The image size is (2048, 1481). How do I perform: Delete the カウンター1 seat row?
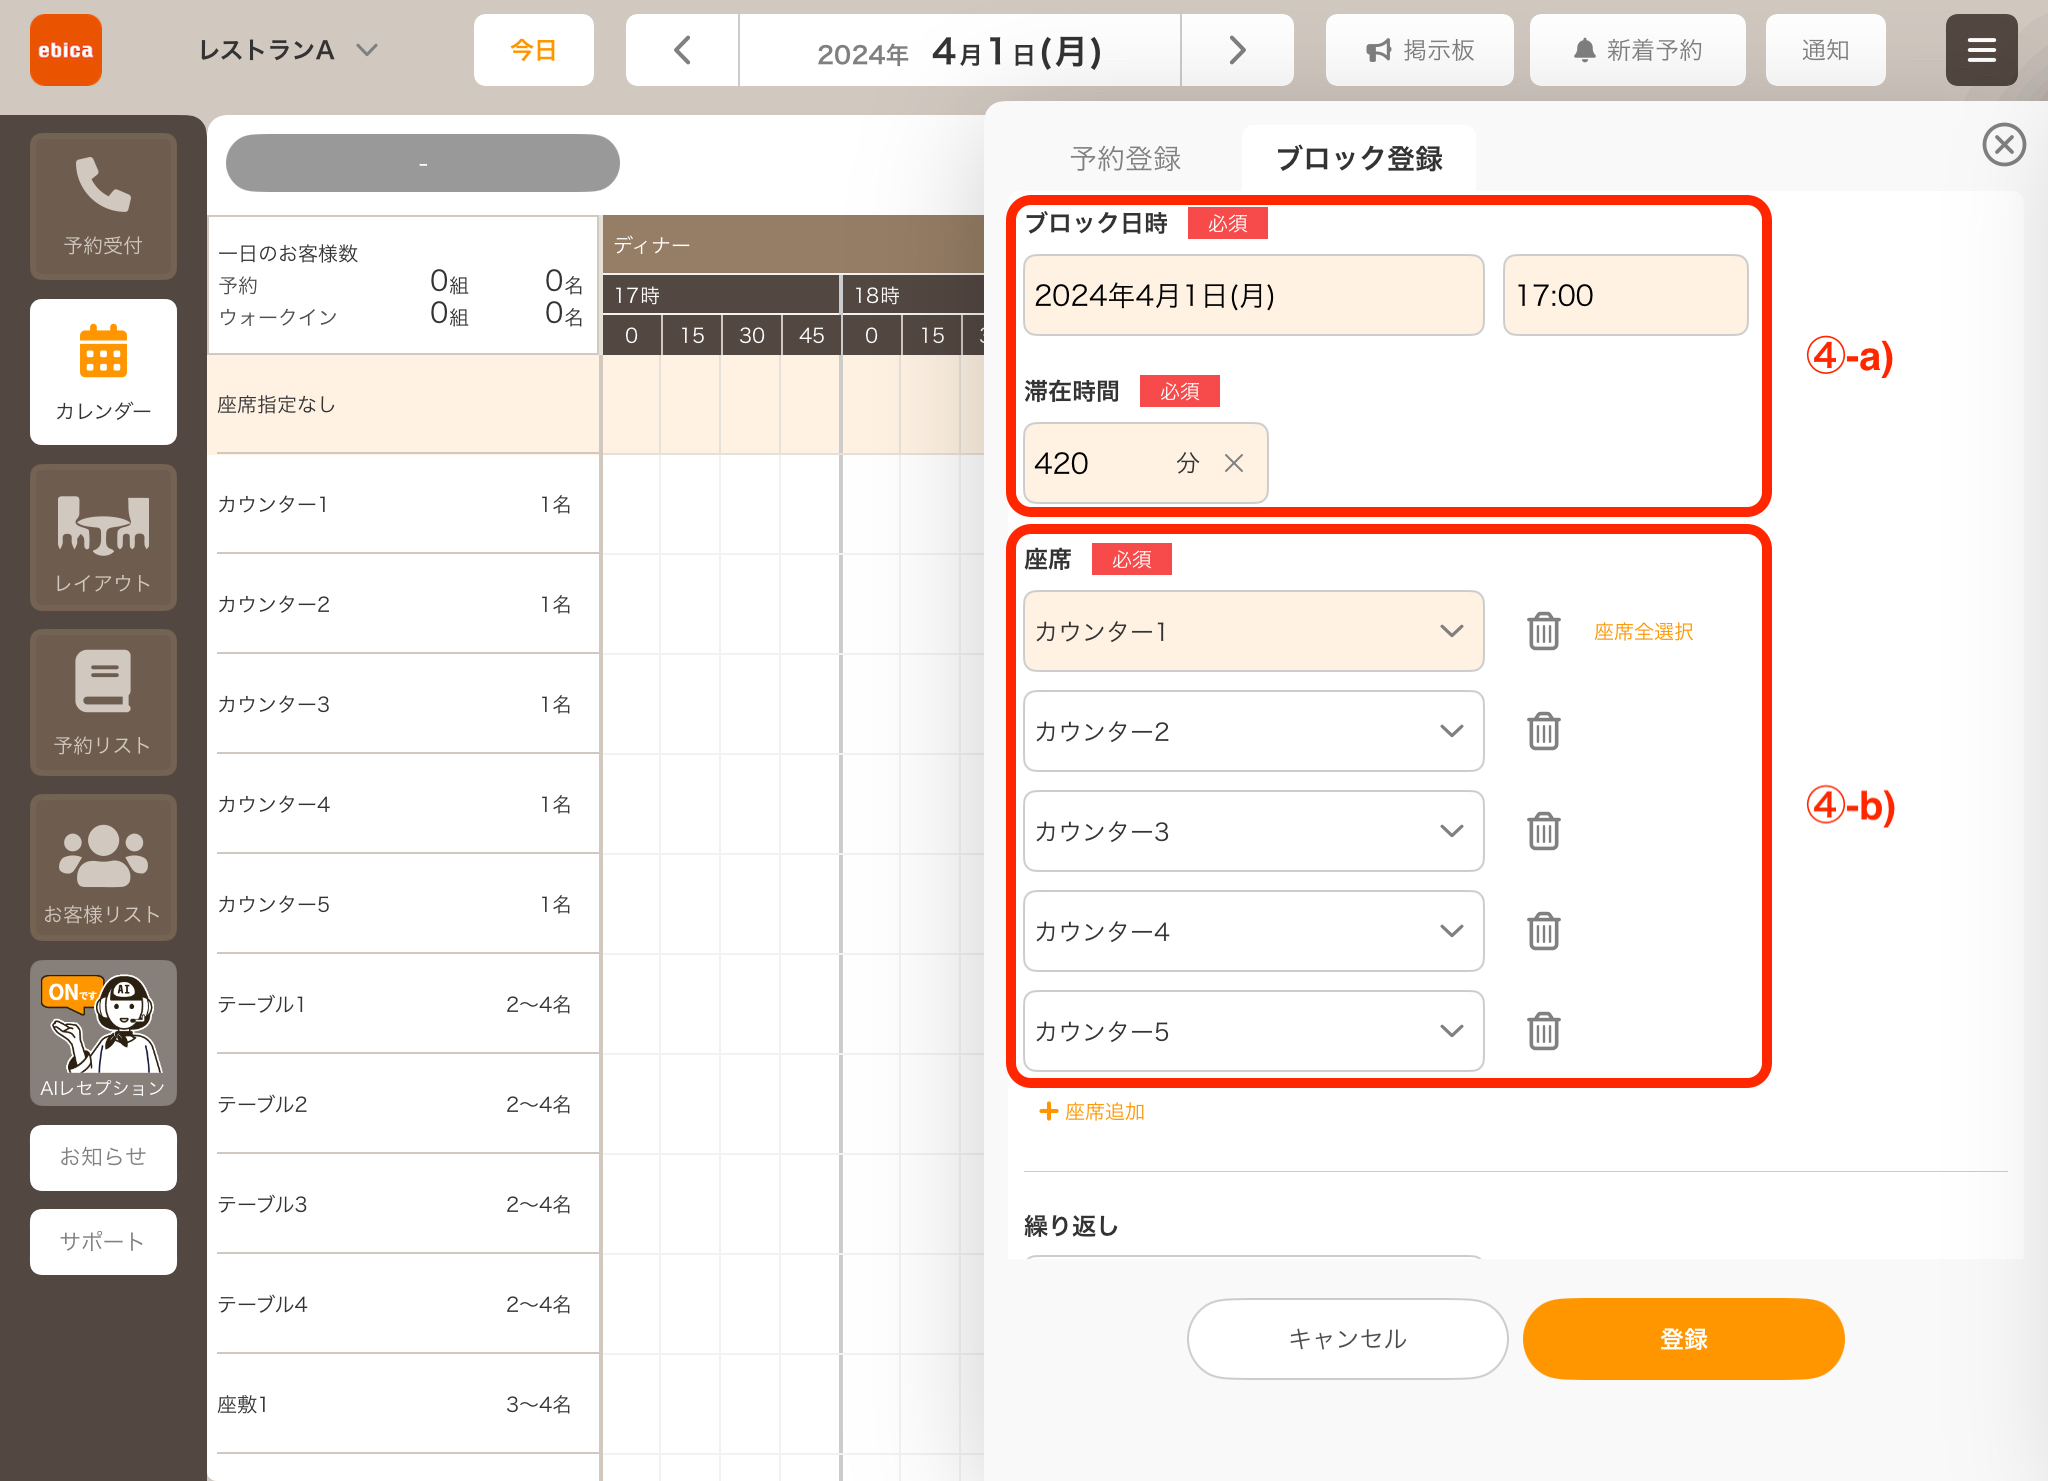point(1543,631)
